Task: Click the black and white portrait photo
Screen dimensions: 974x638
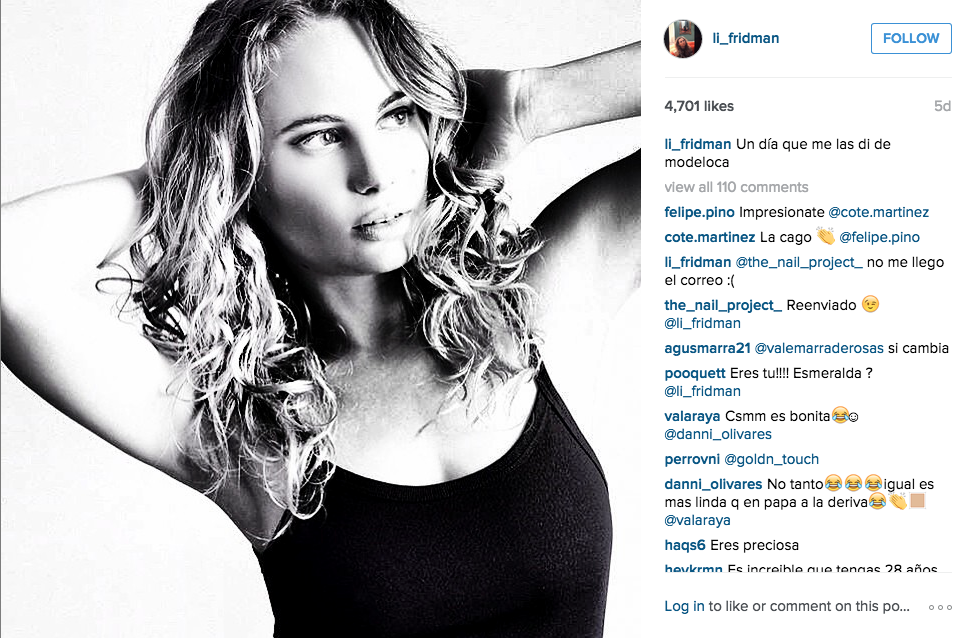Action: coord(321,319)
